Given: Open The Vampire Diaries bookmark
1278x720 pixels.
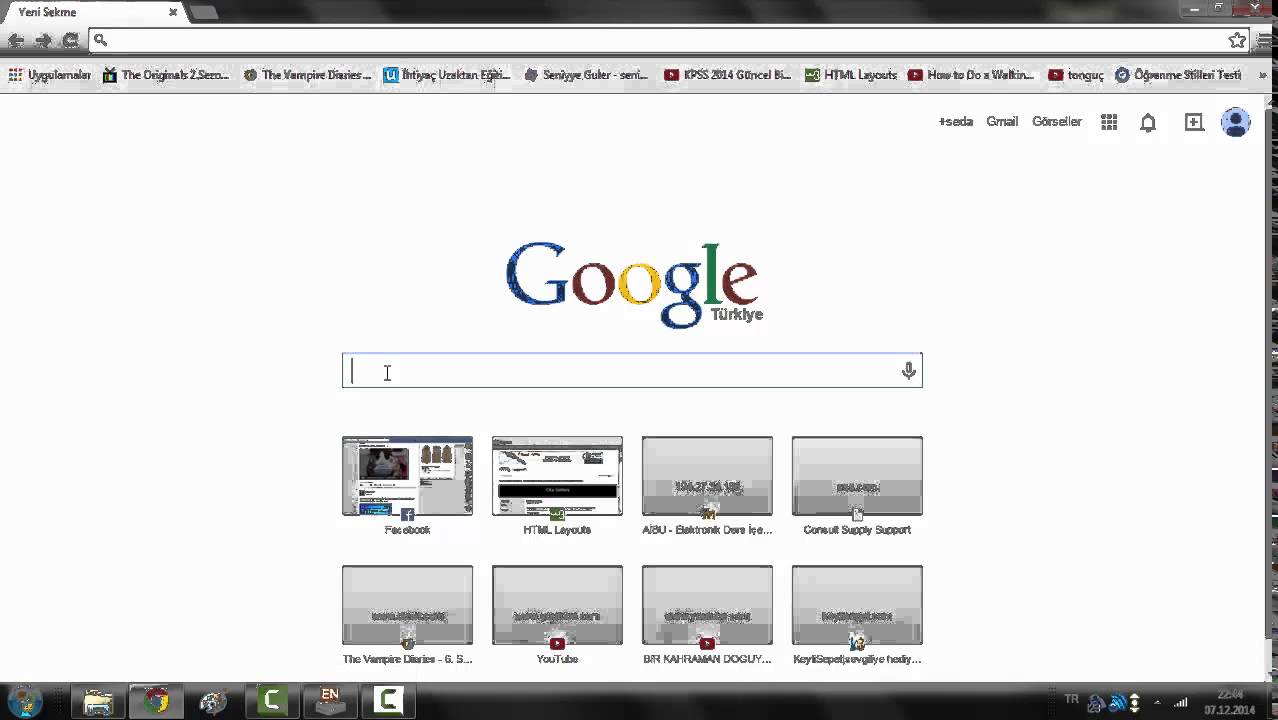Looking at the screenshot, I should click(308, 75).
